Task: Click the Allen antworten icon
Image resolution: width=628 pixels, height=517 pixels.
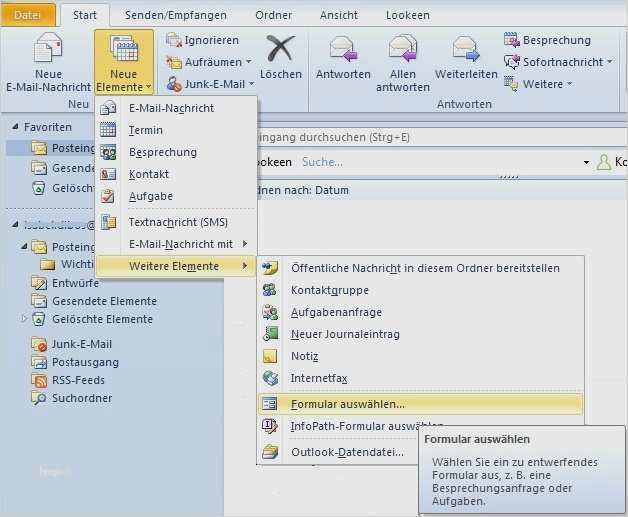Action: [403, 50]
